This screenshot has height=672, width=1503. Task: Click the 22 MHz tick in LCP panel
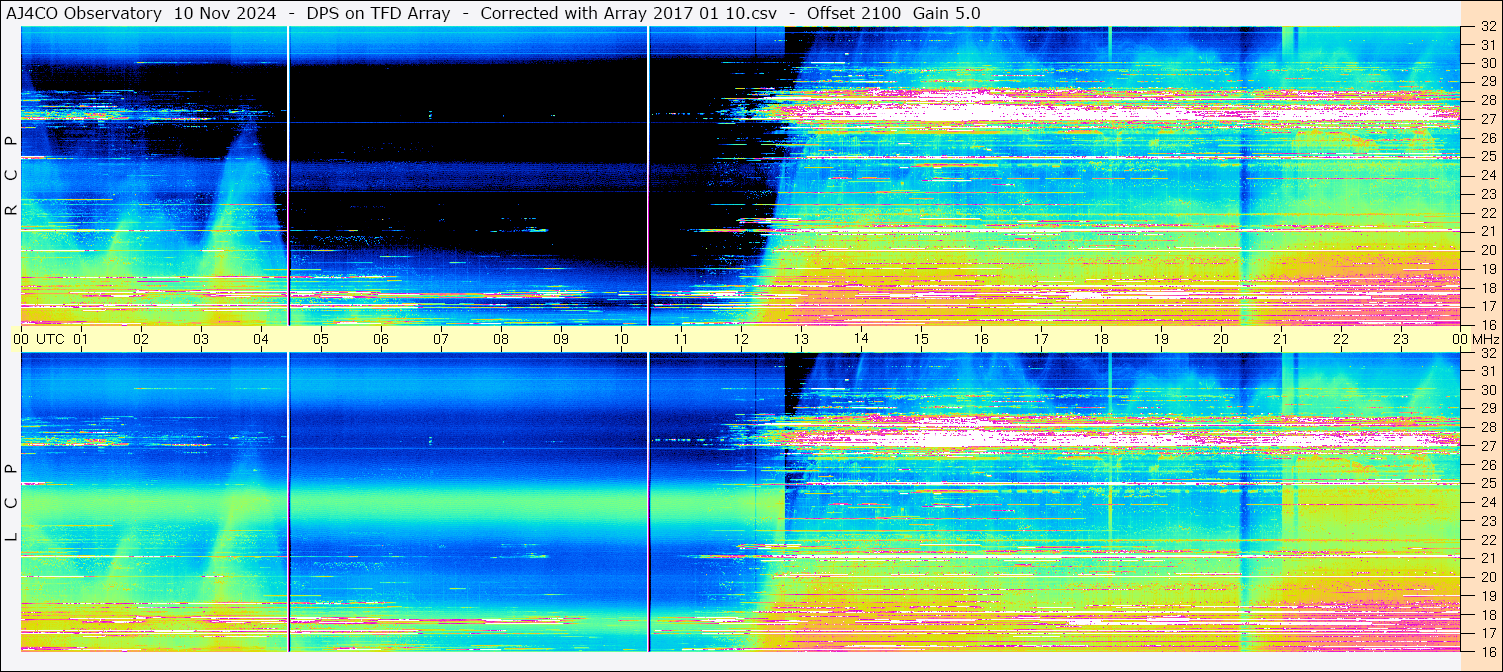pyautogui.click(x=1487, y=539)
